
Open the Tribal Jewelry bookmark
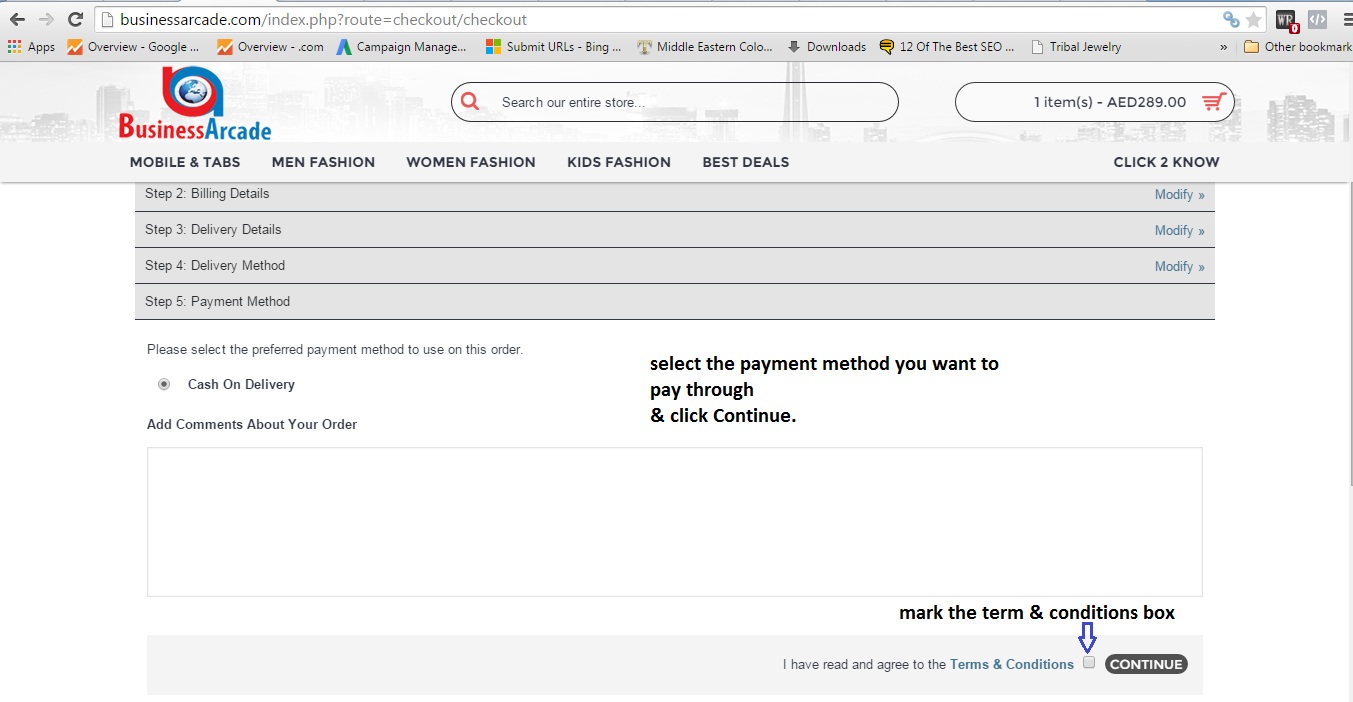click(1076, 47)
